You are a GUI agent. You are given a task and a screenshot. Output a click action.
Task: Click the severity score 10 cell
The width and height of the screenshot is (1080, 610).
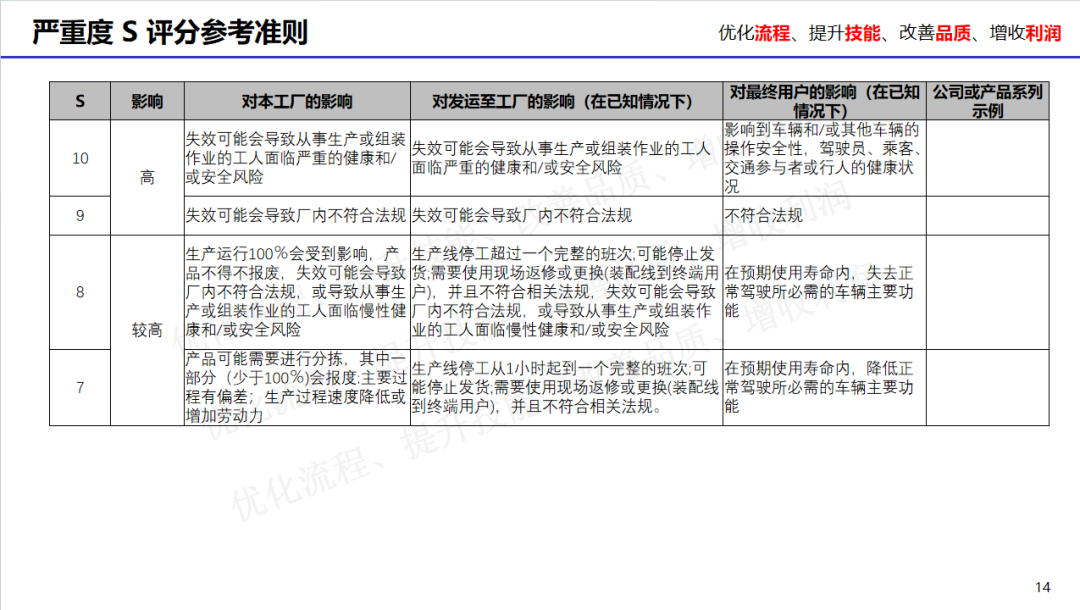(x=80, y=158)
